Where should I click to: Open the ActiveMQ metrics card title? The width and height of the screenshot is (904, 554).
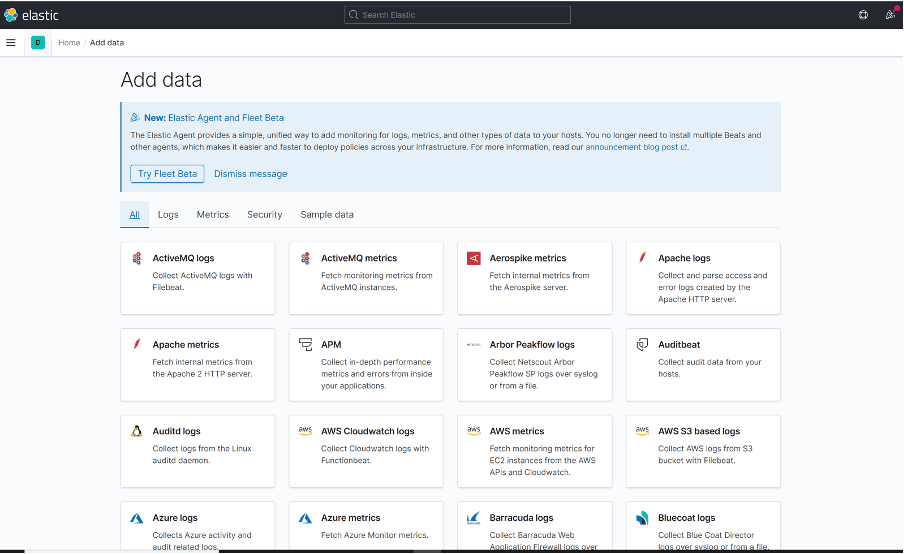pyautogui.click(x=359, y=258)
